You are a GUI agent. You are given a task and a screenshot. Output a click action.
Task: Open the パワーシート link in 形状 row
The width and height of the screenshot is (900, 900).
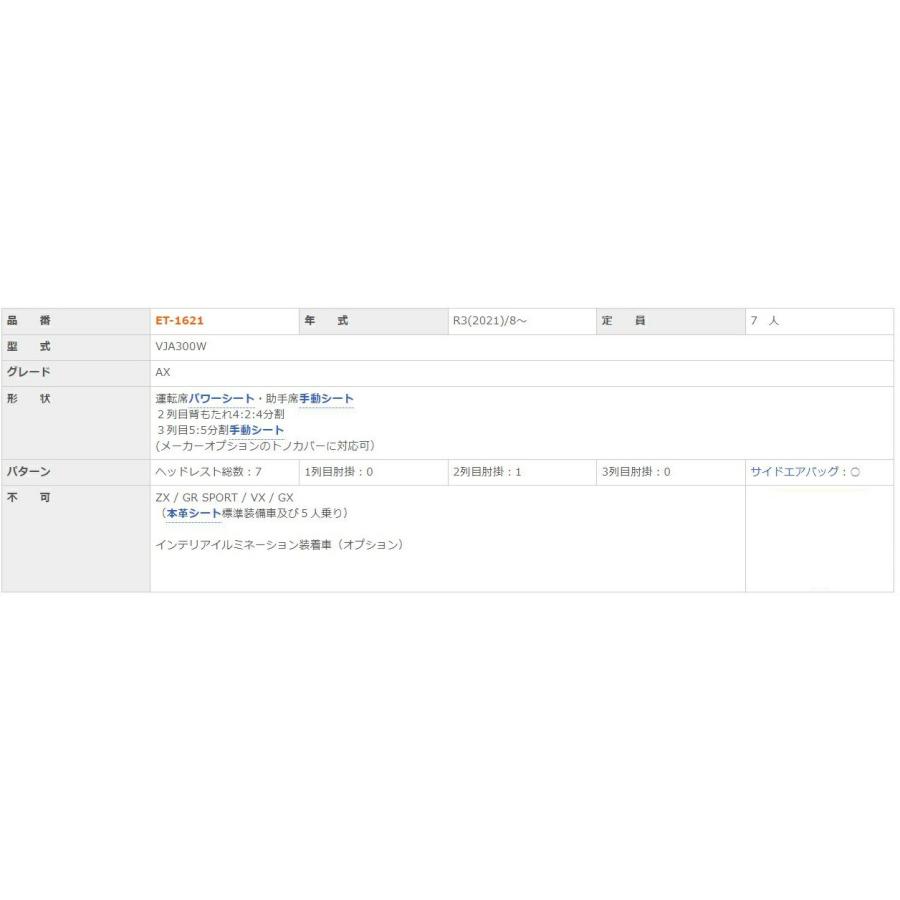click(222, 398)
